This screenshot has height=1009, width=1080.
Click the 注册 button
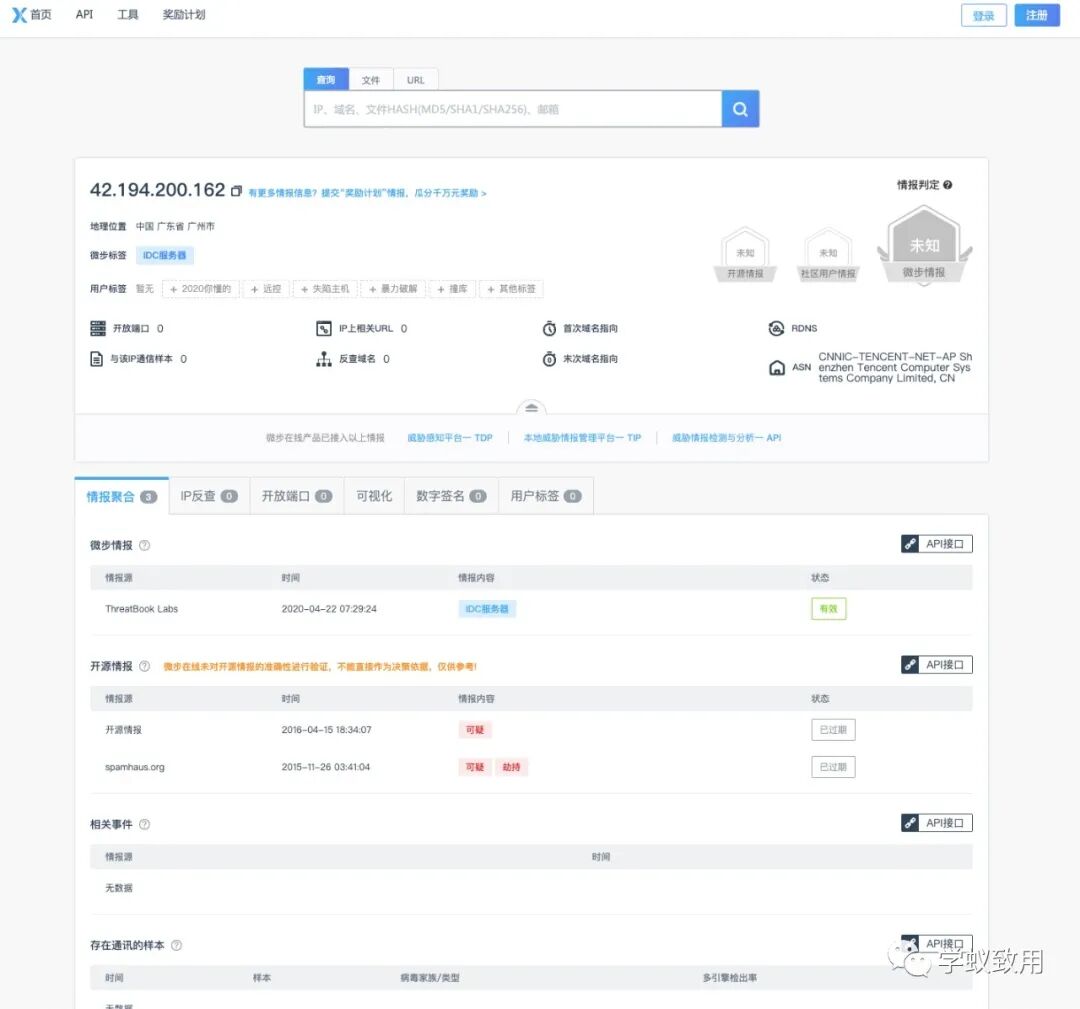point(1037,15)
